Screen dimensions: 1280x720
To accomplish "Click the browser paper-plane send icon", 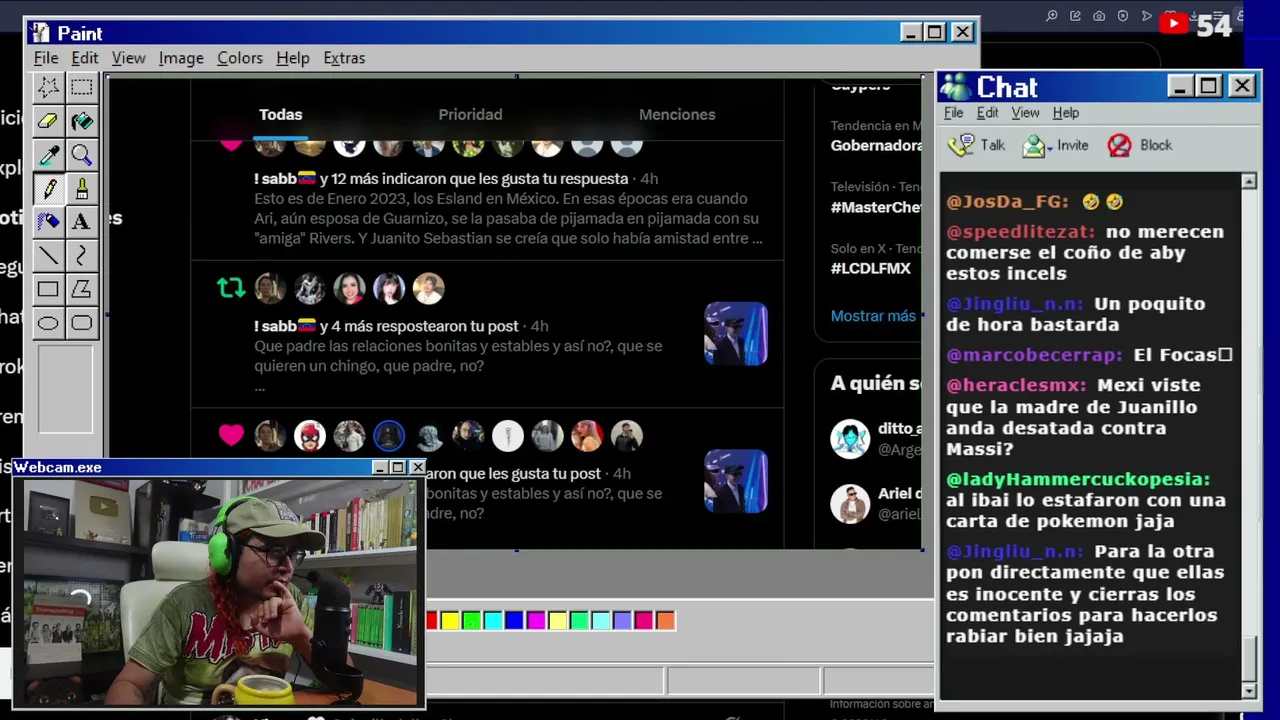I will click(1146, 16).
